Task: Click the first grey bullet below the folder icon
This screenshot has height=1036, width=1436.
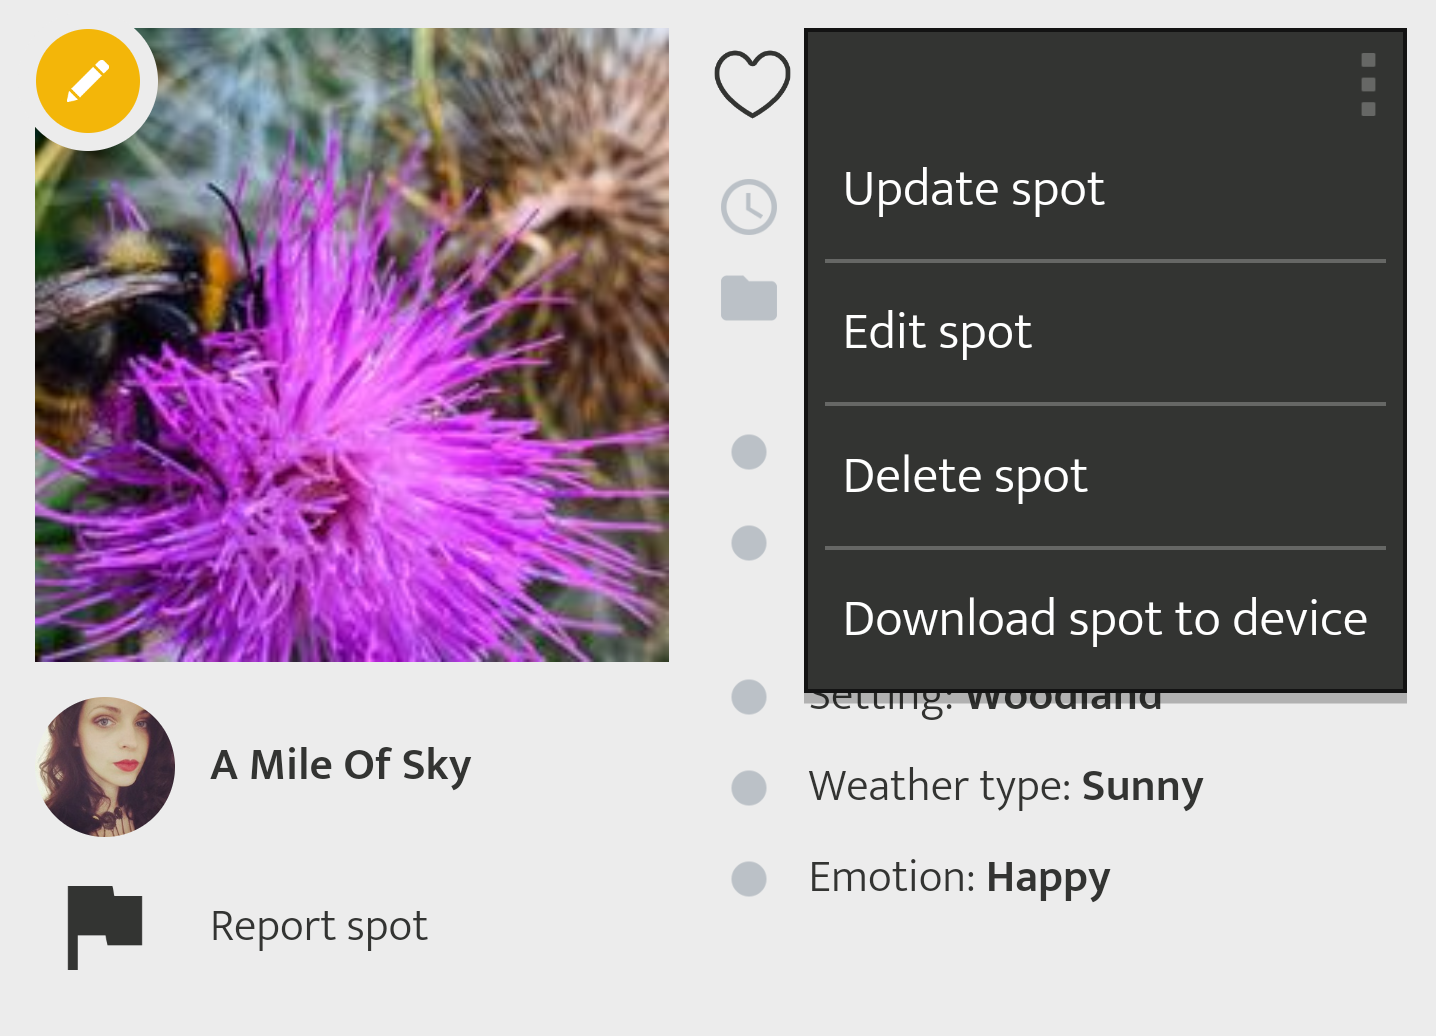Action: click(749, 452)
